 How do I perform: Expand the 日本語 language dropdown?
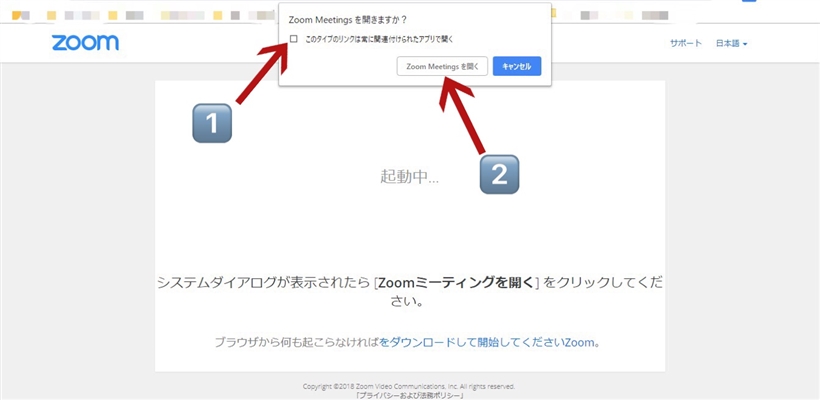pyautogui.click(x=731, y=43)
